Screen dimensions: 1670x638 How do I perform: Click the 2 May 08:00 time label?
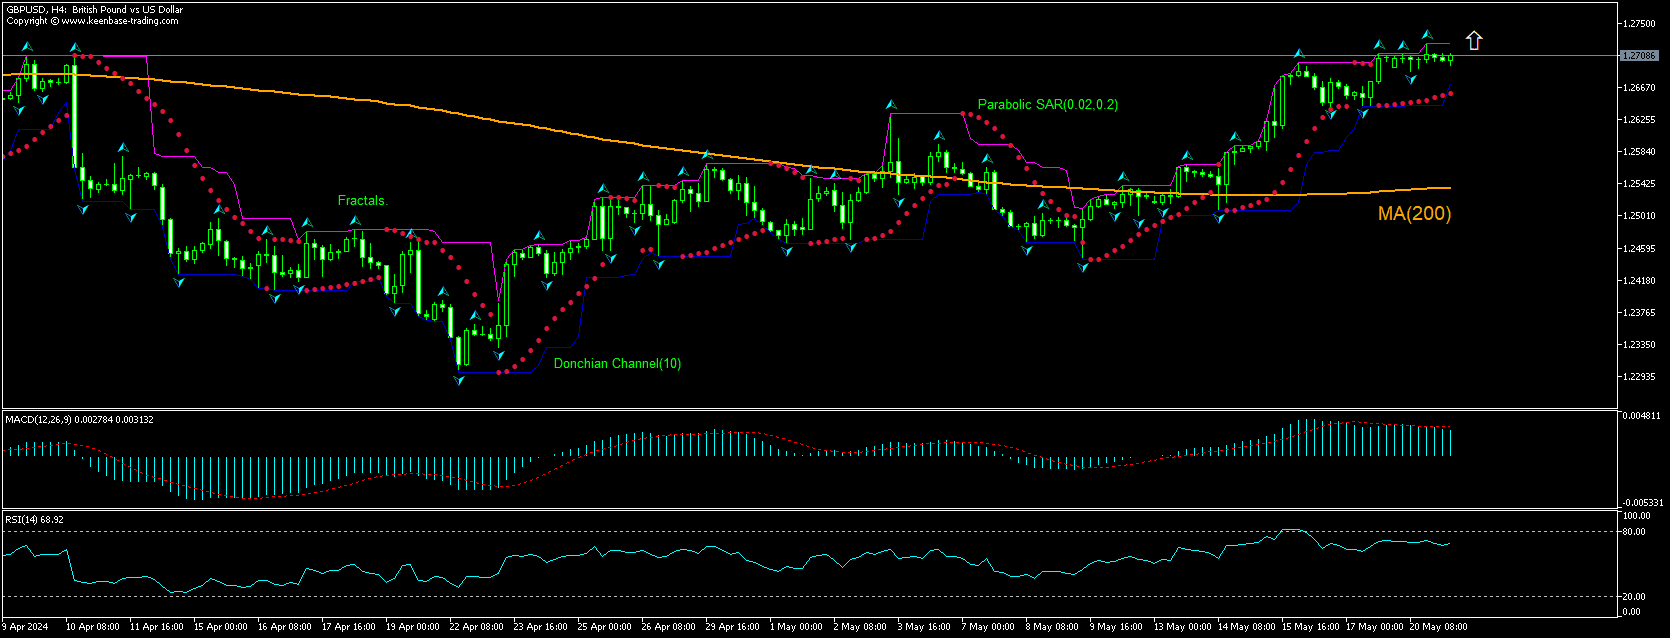861,627
